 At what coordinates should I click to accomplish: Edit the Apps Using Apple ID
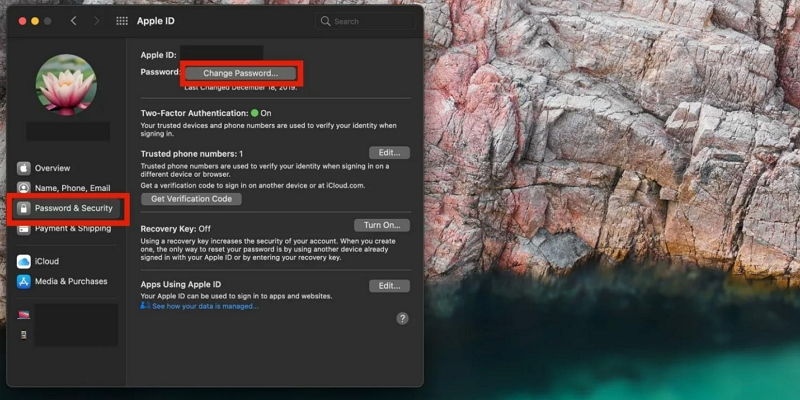tap(389, 286)
